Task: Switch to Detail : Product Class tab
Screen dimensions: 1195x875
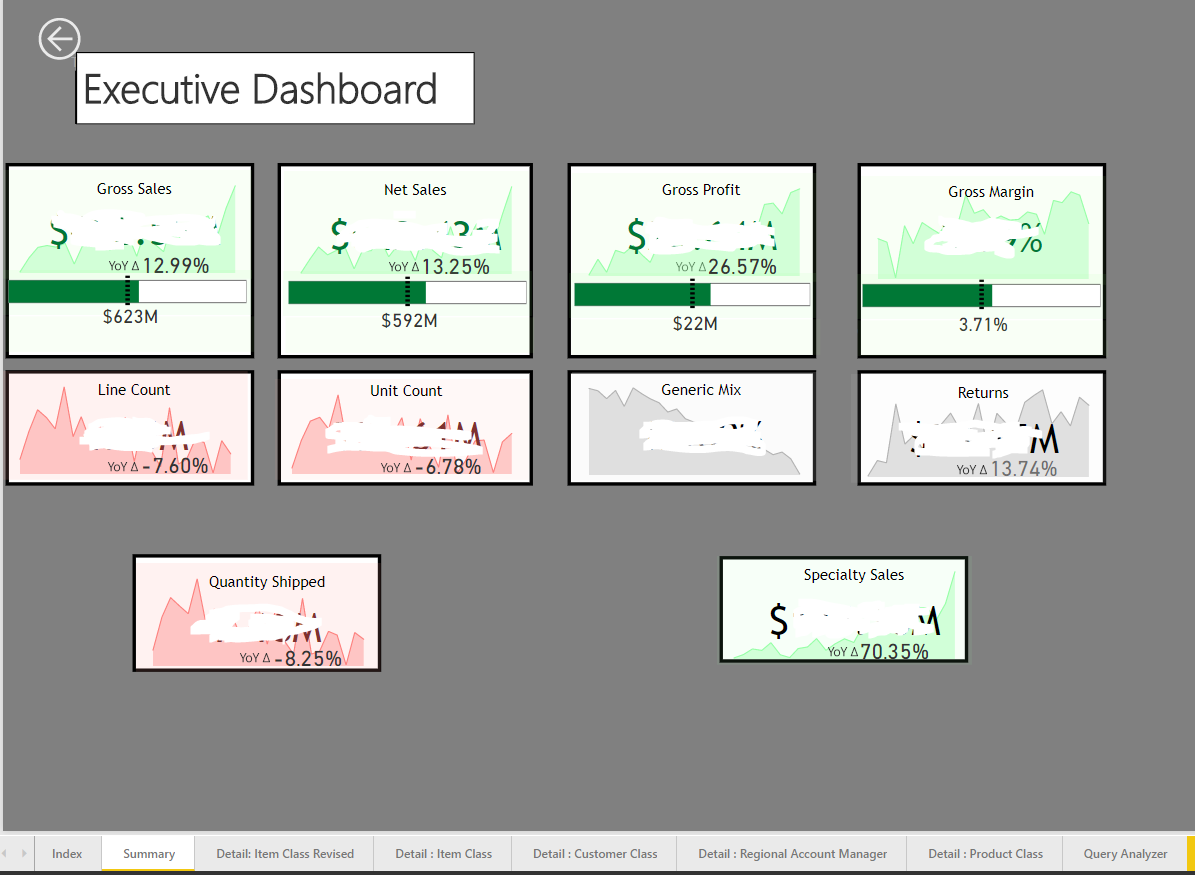Action: [985, 853]
